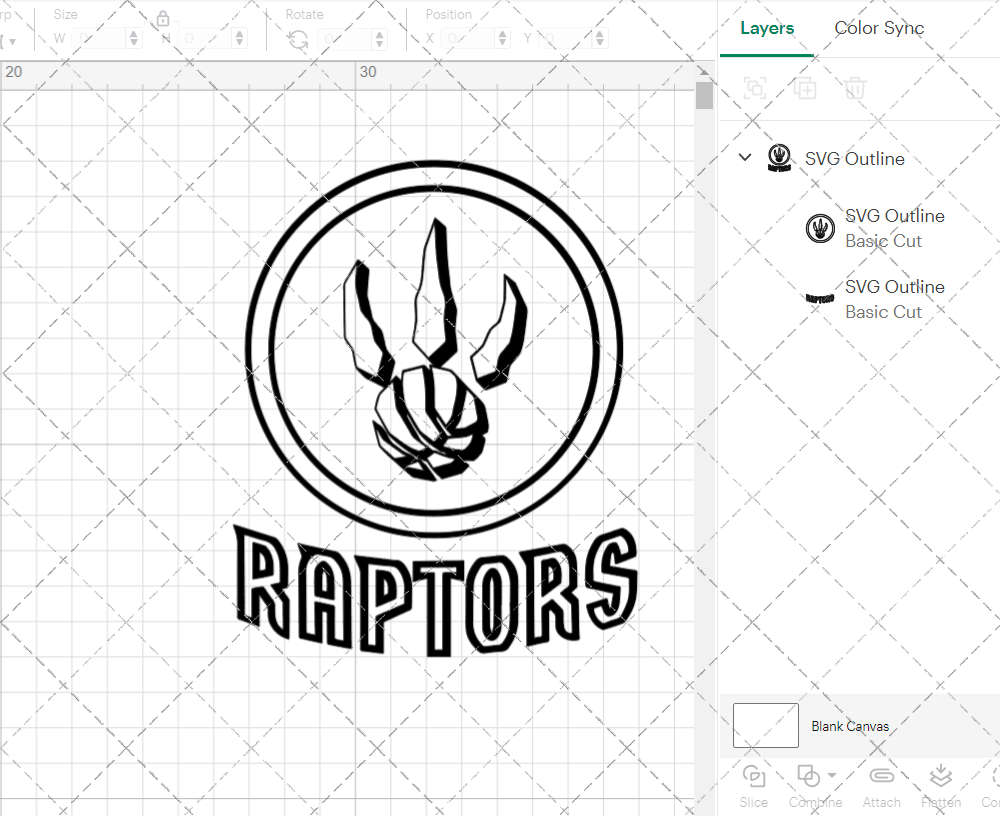1000x816 pixels.
Task: Open the shape selector dropdown at top left
Action: 12,38
